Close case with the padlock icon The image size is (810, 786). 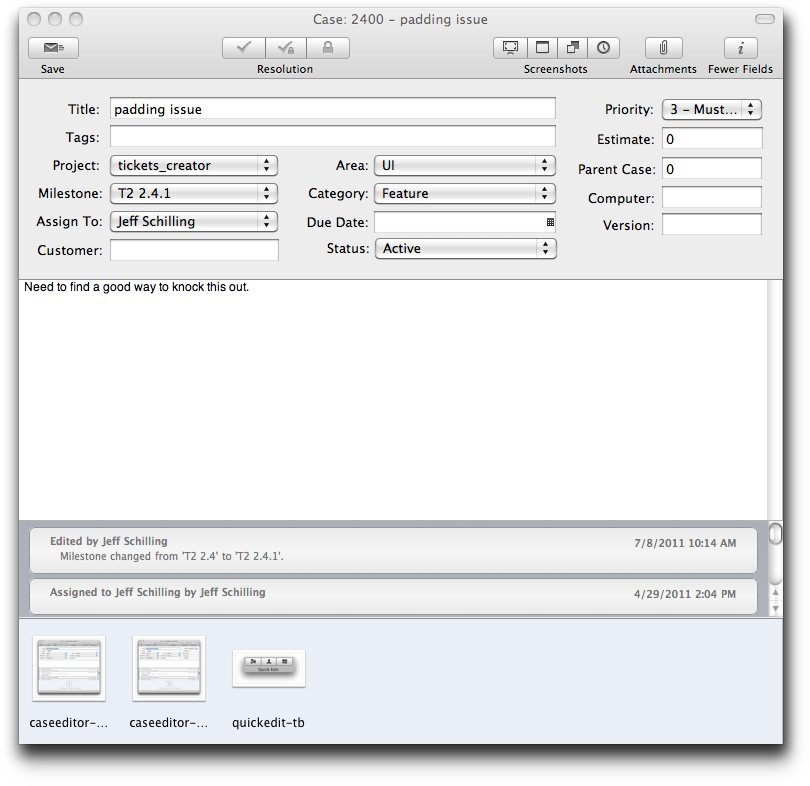click(328, 48)
